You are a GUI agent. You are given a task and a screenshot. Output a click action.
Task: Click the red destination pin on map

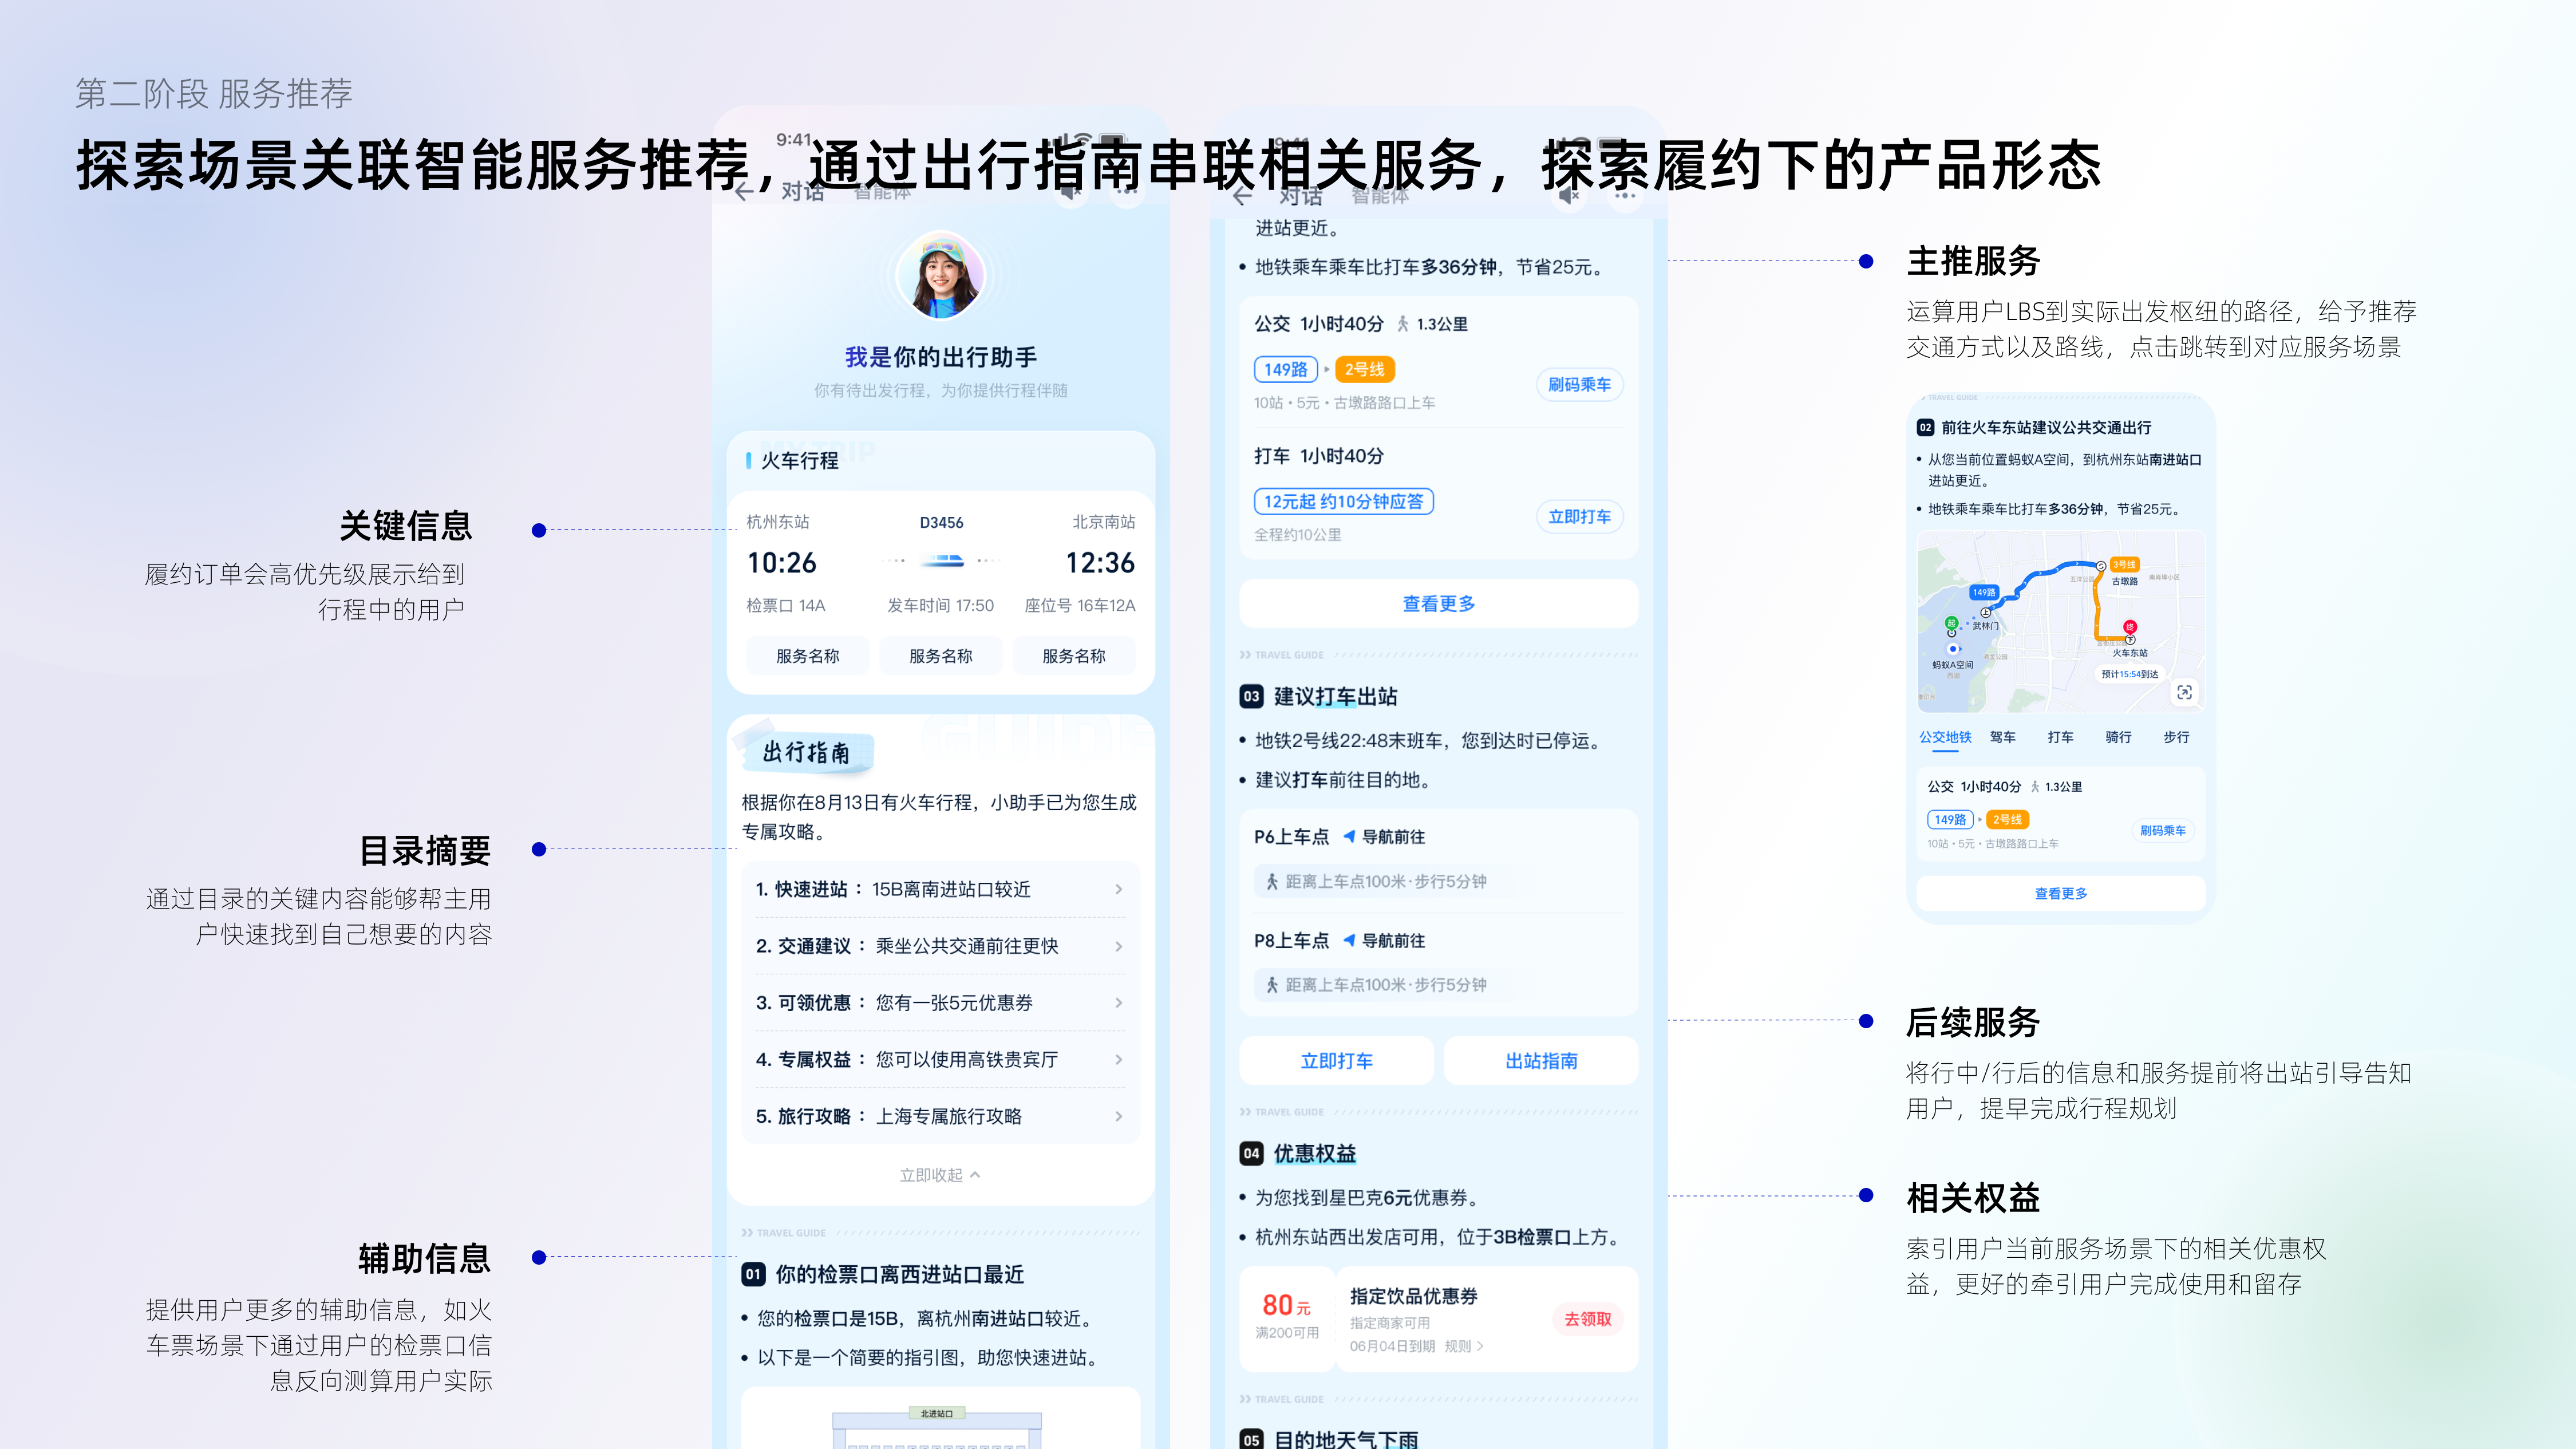[2130, 628]
